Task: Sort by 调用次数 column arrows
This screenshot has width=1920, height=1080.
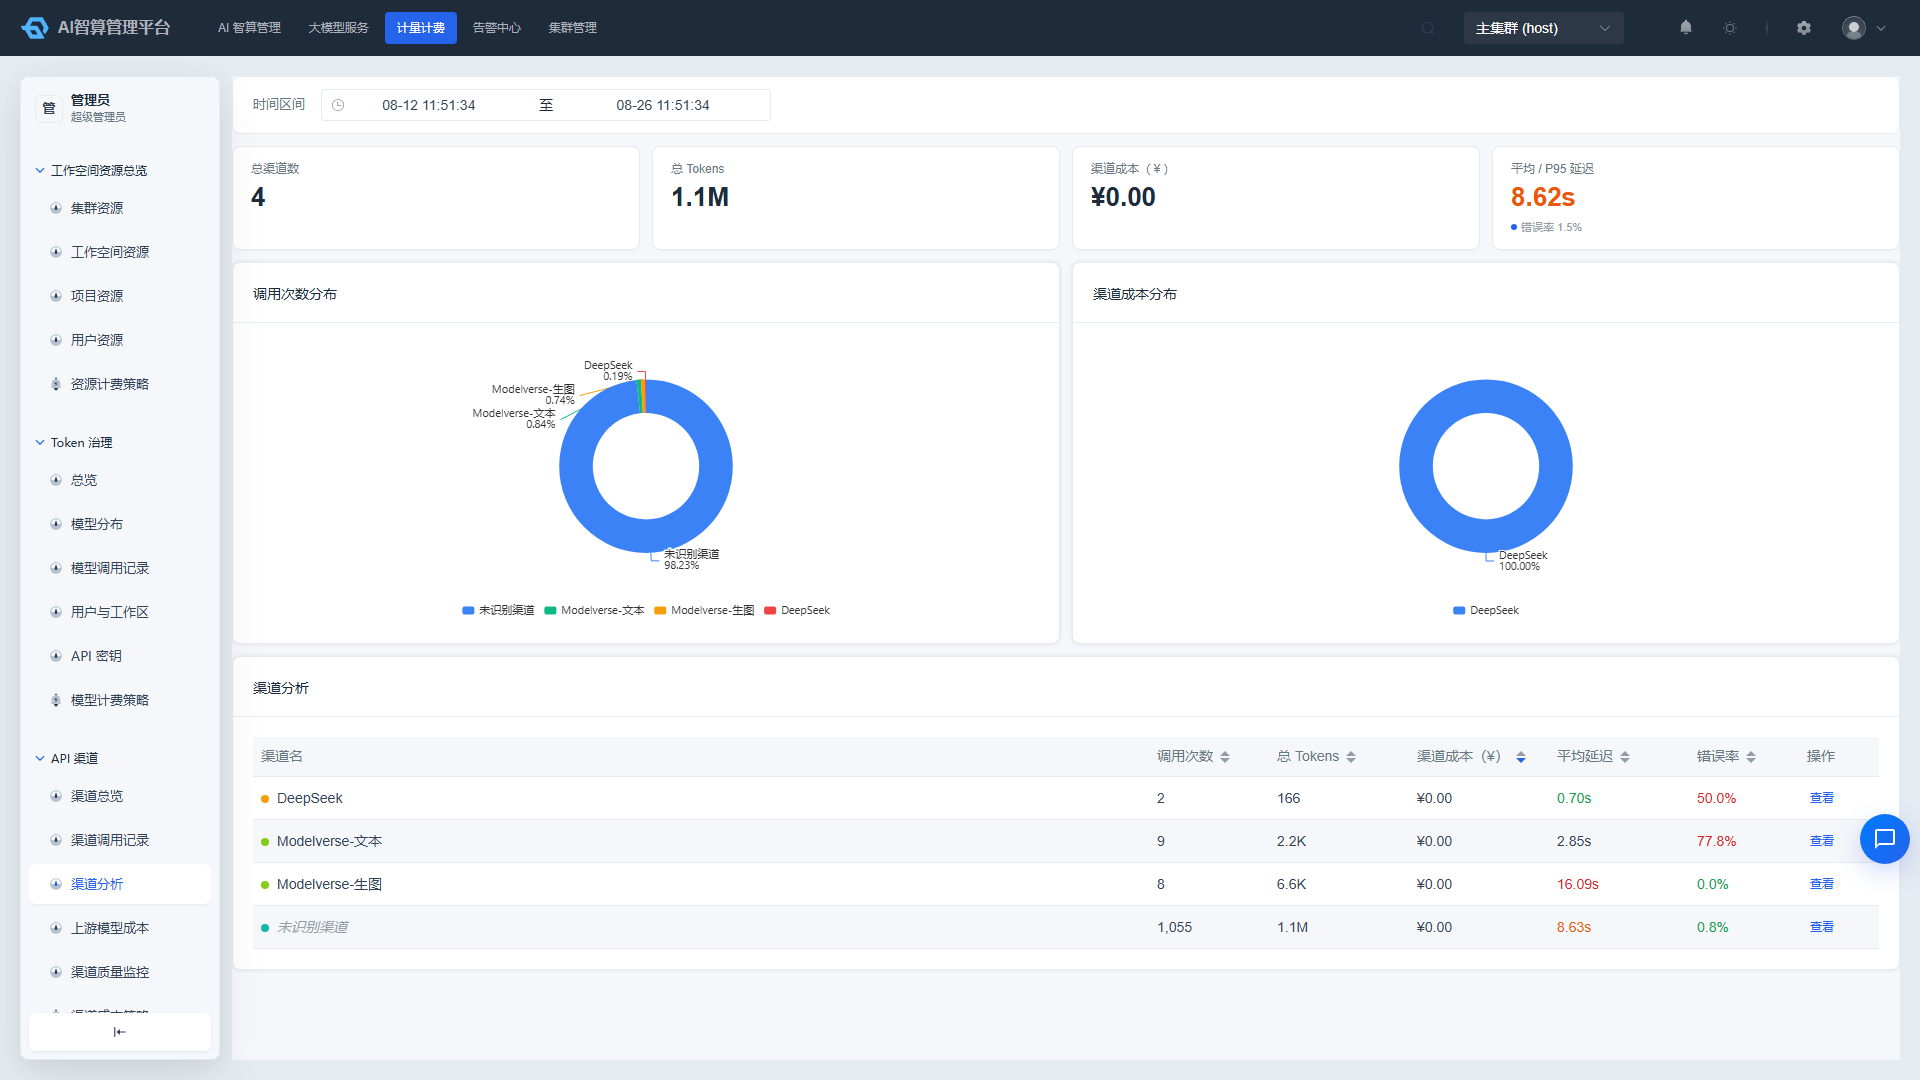Action: [x=1225, y=757]
